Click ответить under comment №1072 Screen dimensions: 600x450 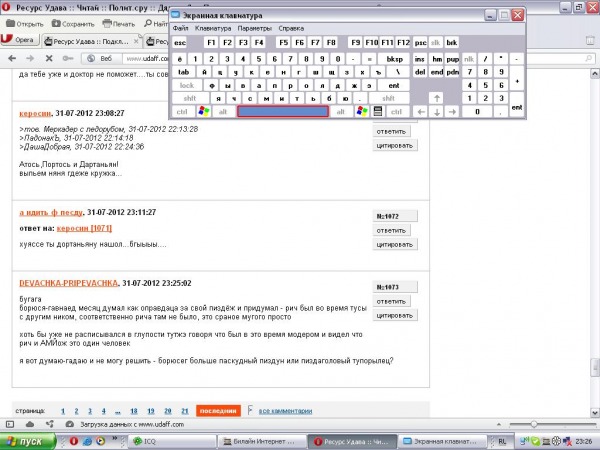coord(391,230)
